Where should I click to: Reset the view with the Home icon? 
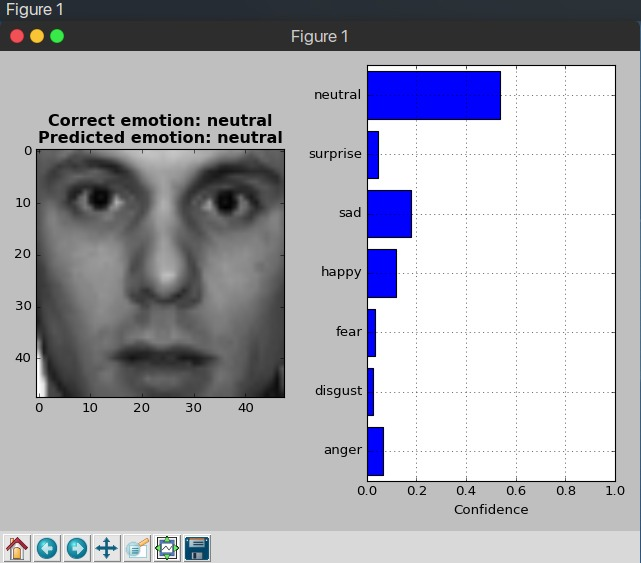17,548
